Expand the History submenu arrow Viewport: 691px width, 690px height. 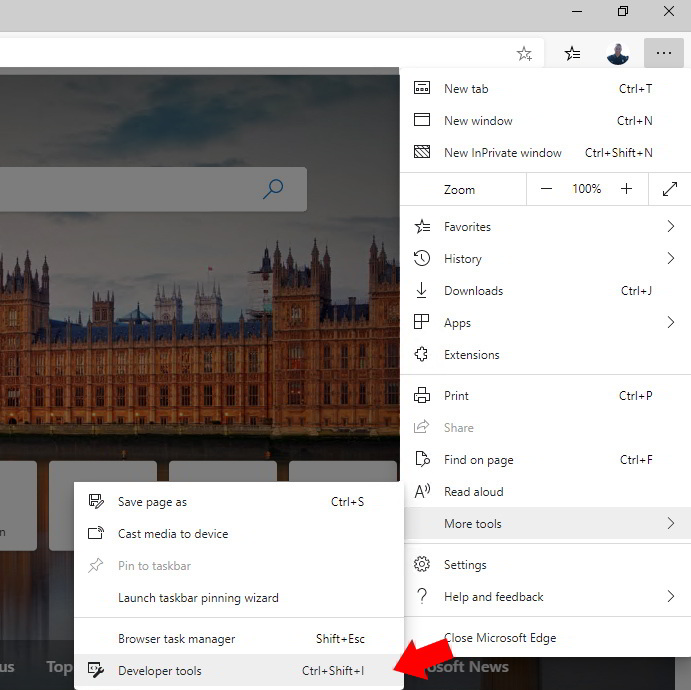671,258
